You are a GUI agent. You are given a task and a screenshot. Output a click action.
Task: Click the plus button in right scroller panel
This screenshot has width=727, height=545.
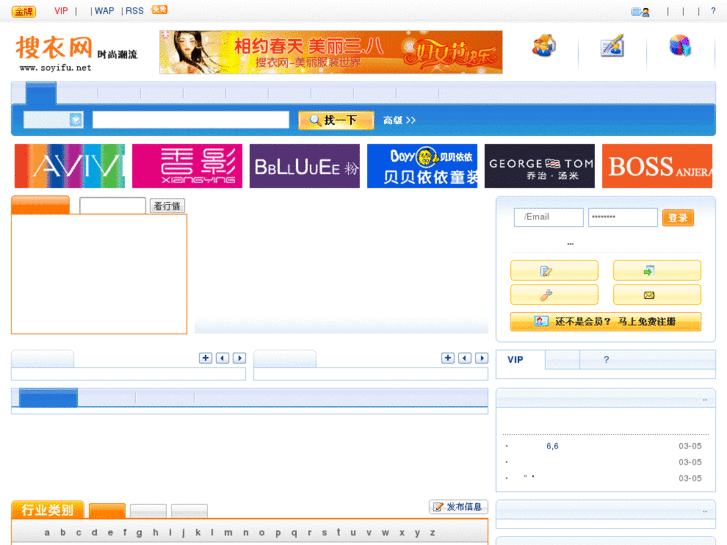click(x=448, y=358)
